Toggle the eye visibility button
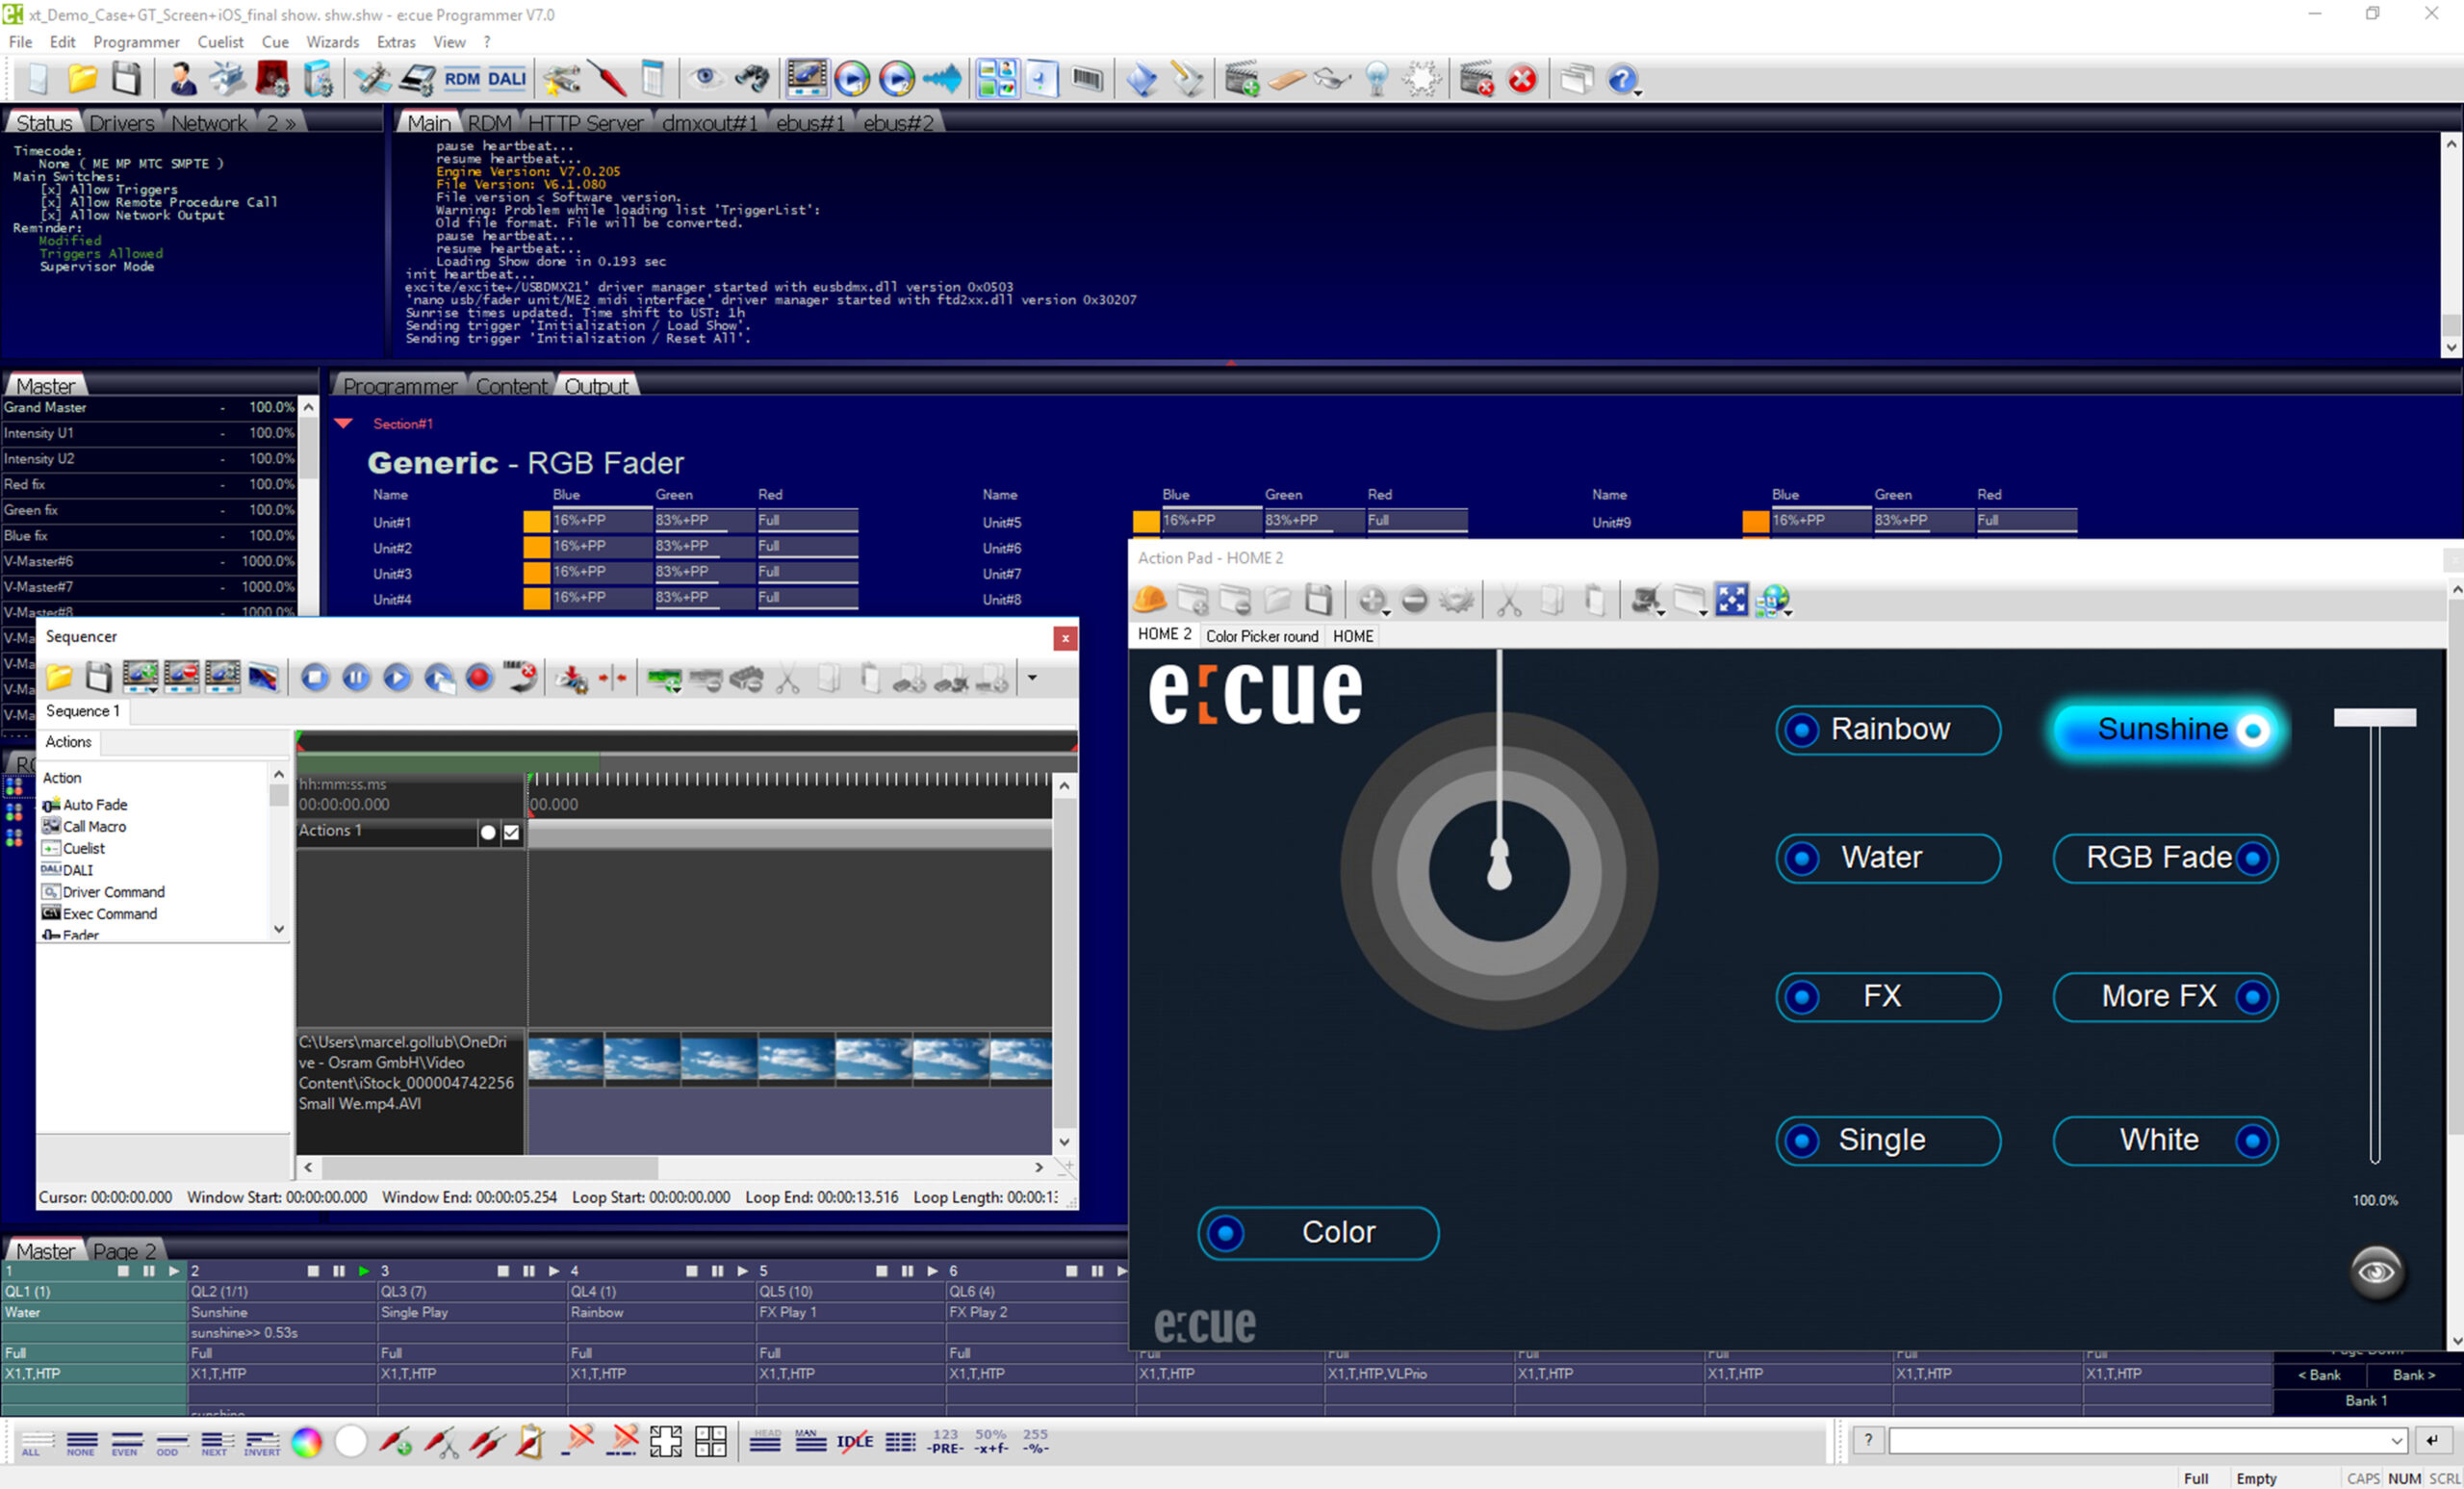Screen dimensions: 2464x1489 coord(2376,1272)
